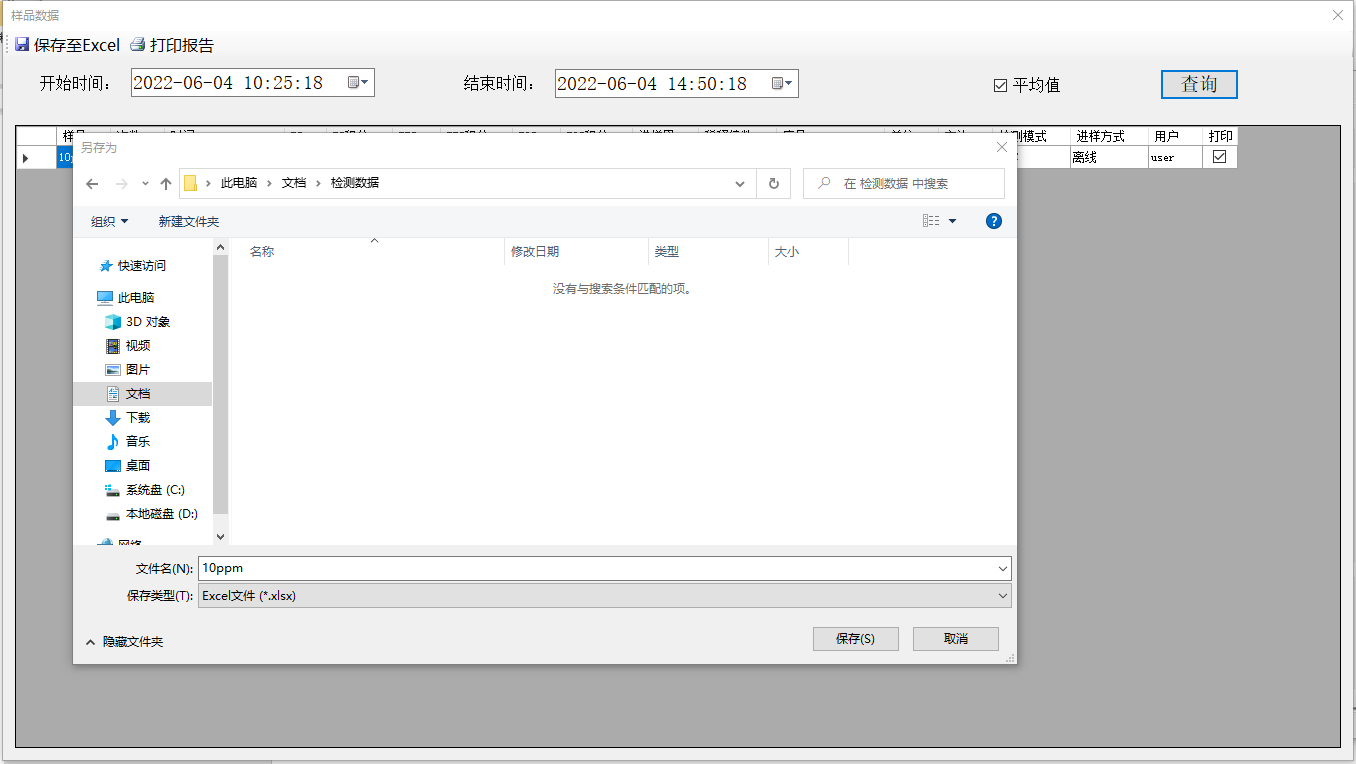Click the 查询 query button
Viewport: 1356px width, 764px height.
click(x=1199, y=84)
